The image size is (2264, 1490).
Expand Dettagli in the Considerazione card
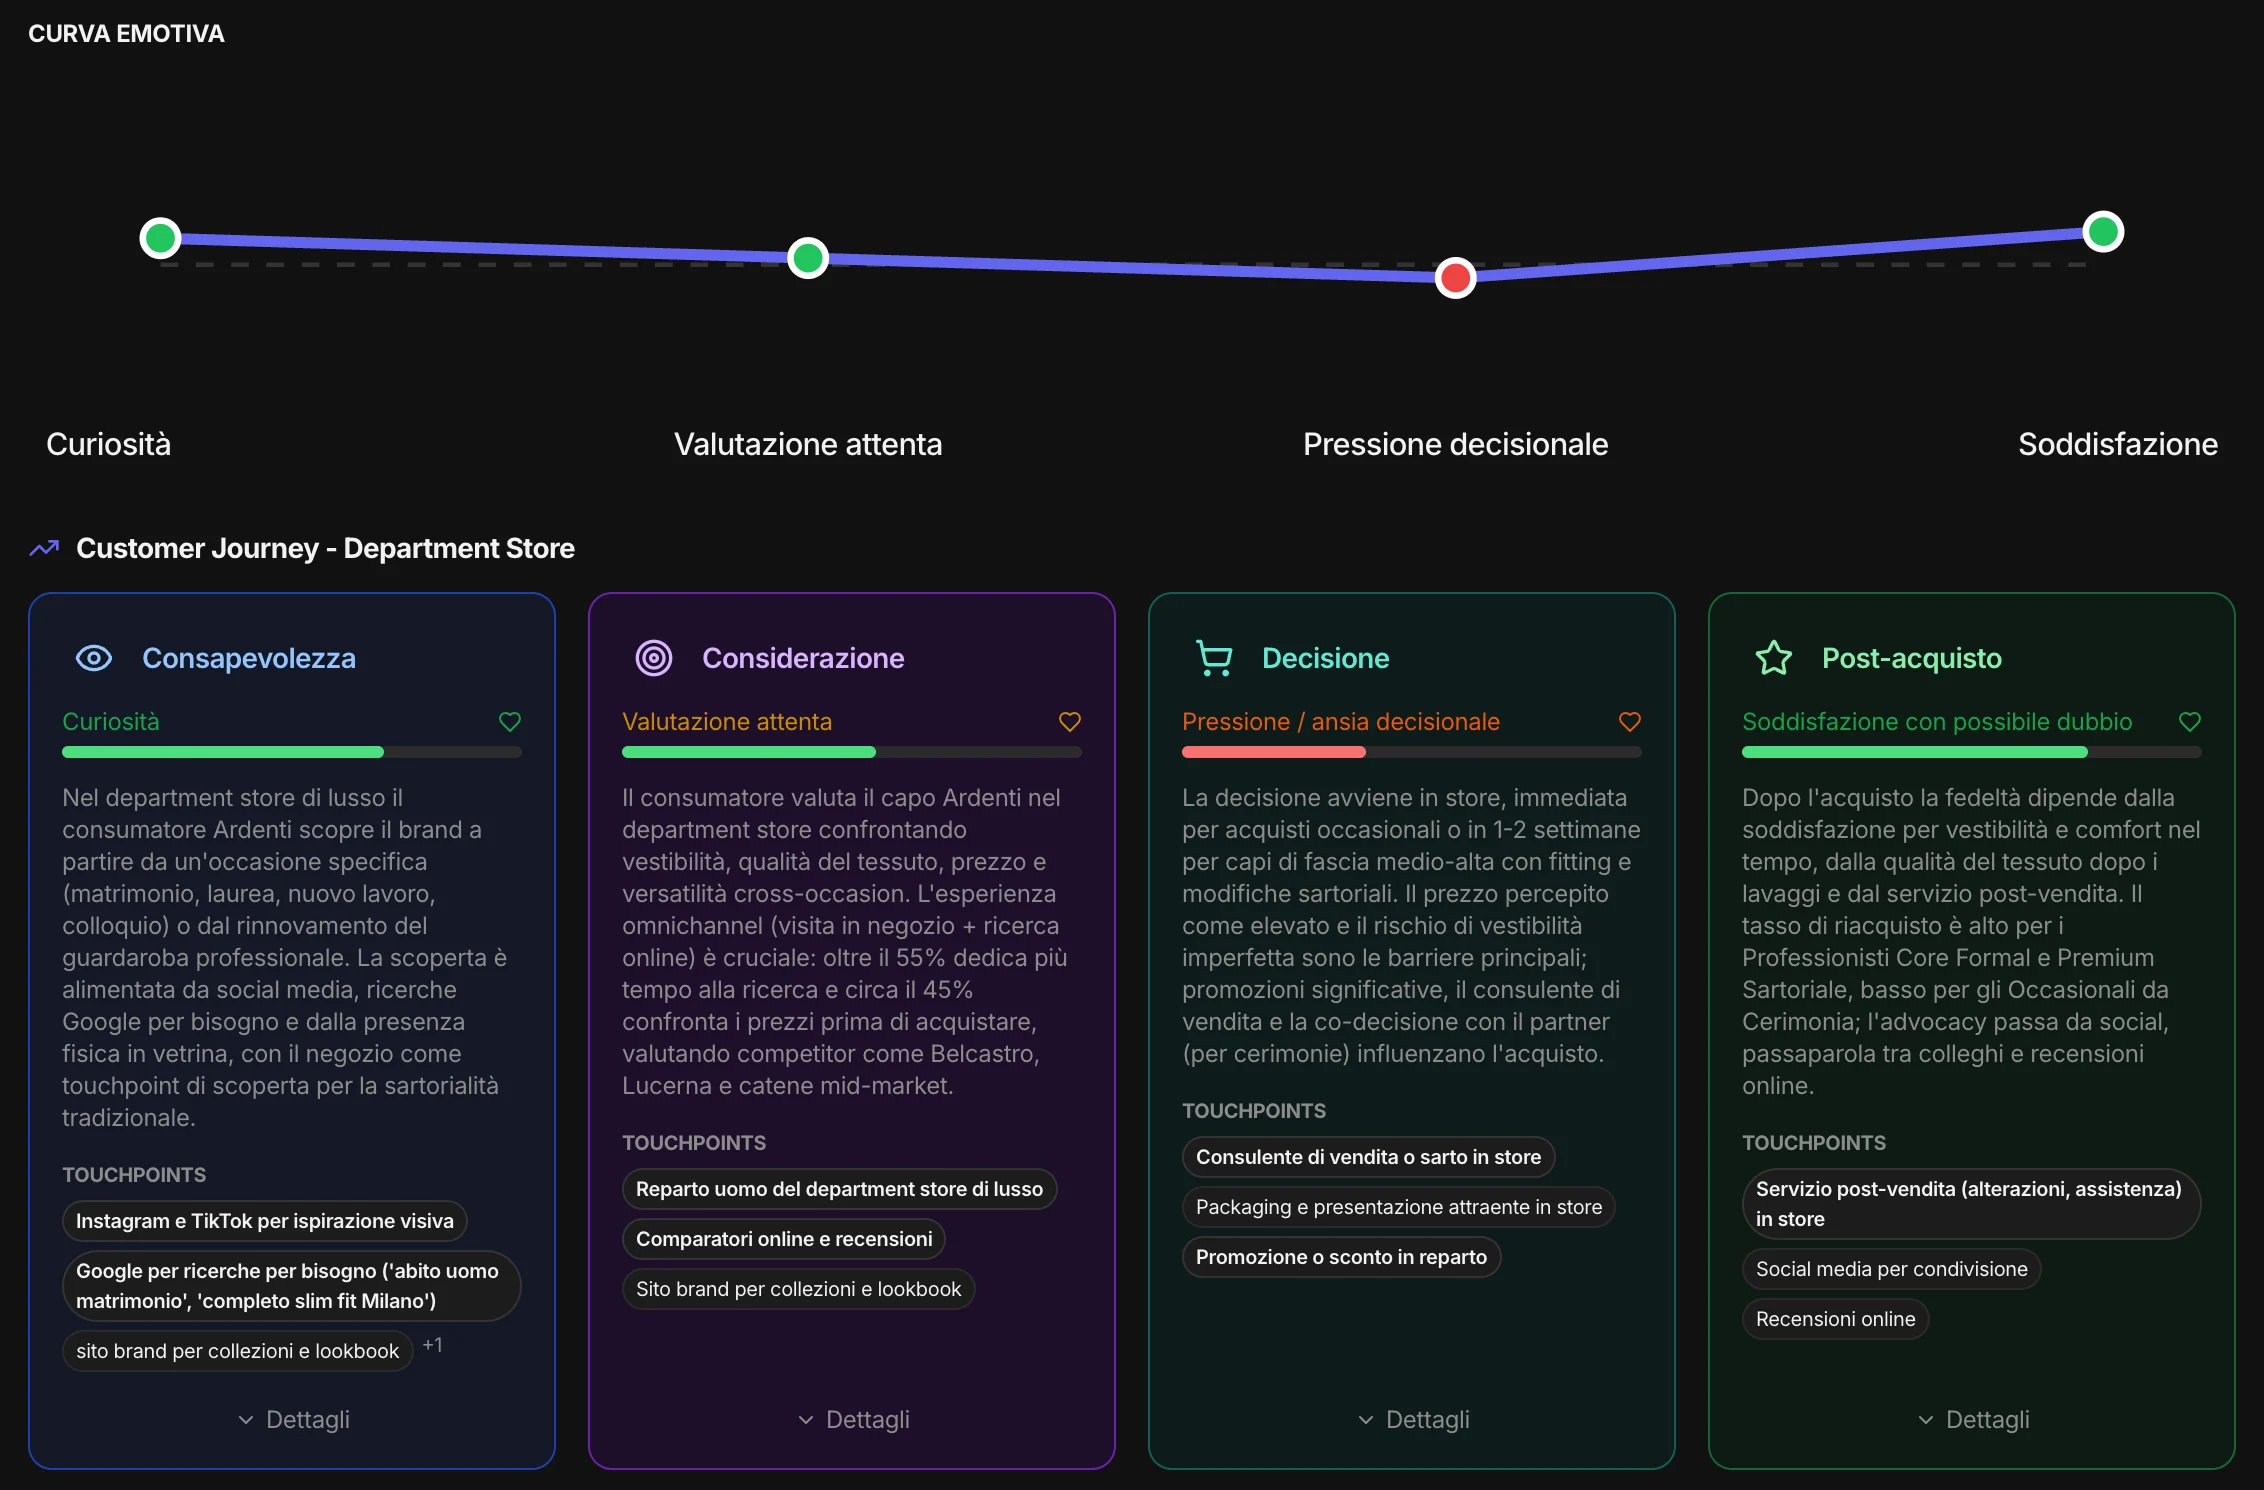click(x=853, y=1420)
